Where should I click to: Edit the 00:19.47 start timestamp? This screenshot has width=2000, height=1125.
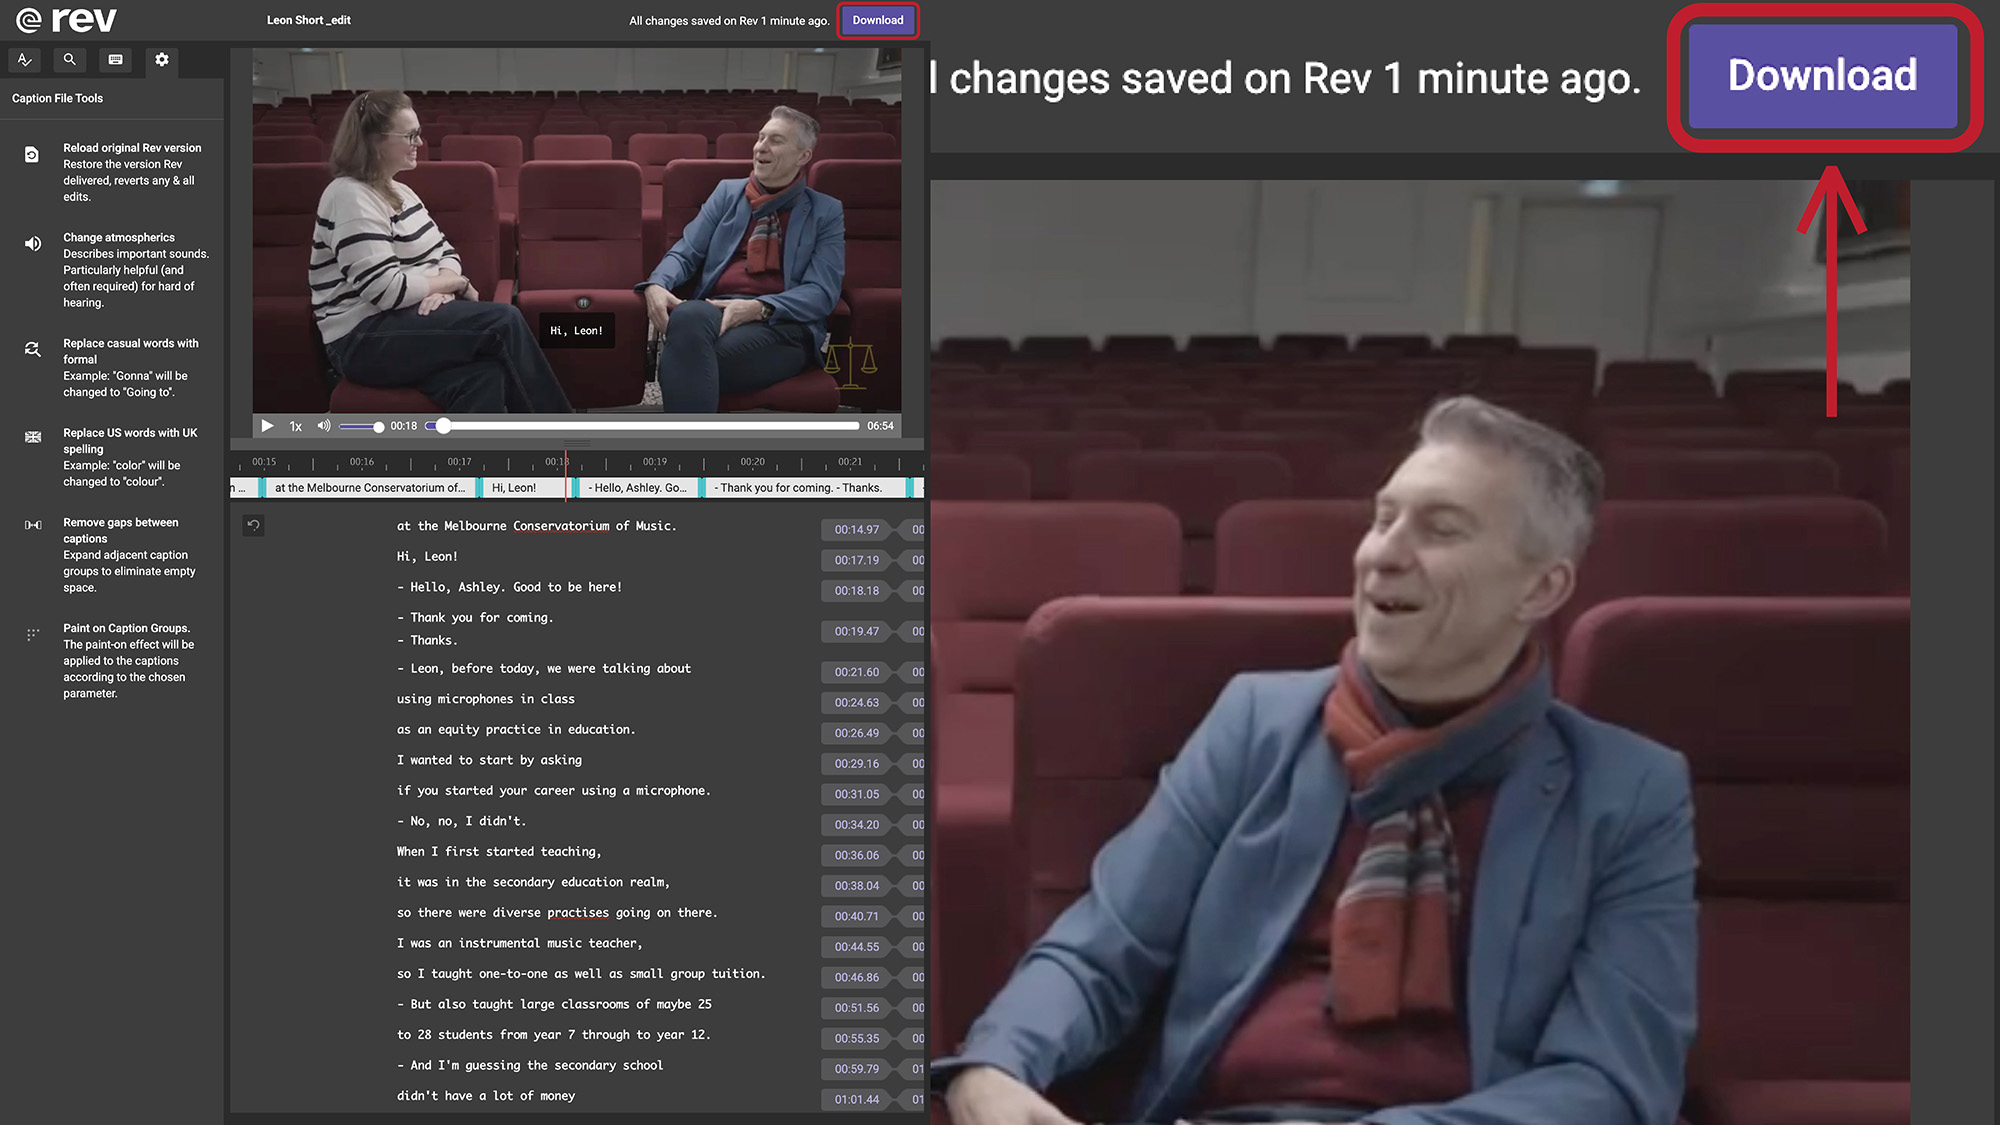pyautogui.click(x=857, y=632)
